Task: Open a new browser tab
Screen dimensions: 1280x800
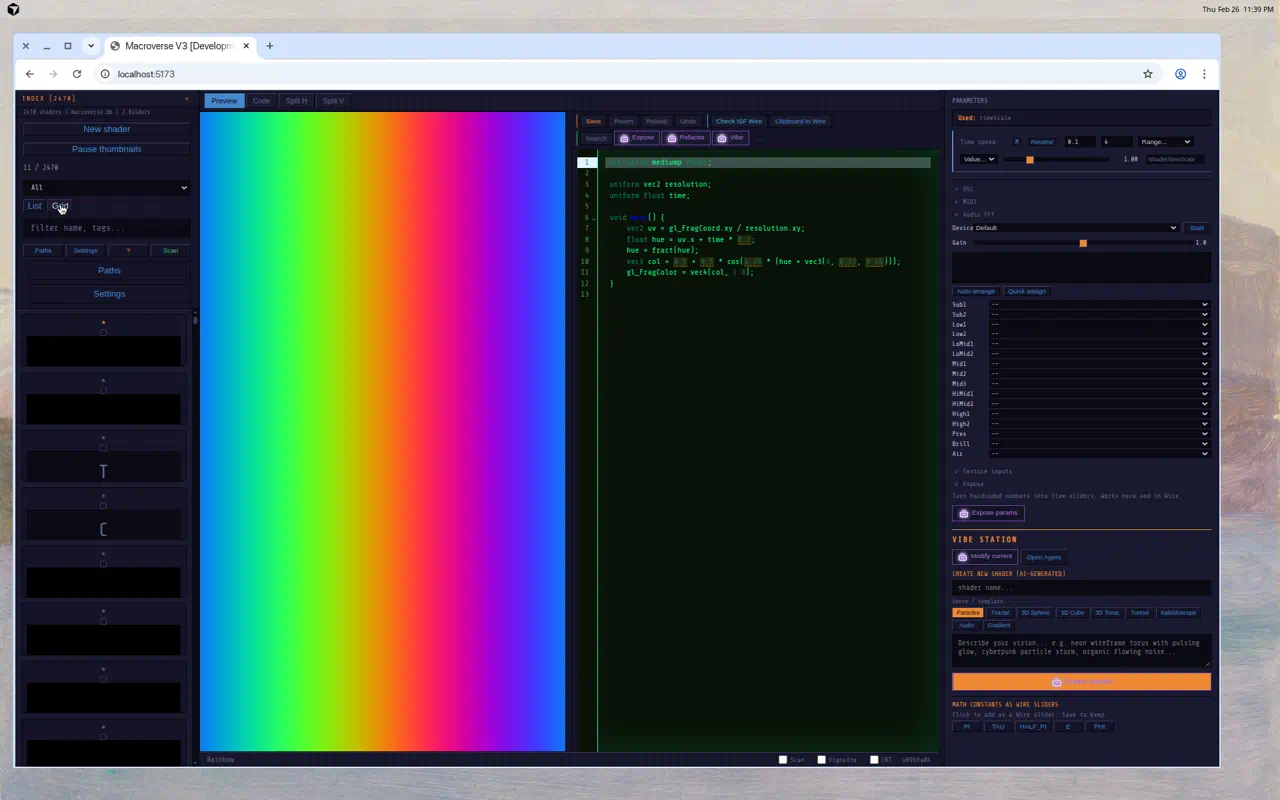Action: pyautogui.click(x=269, y=46)
